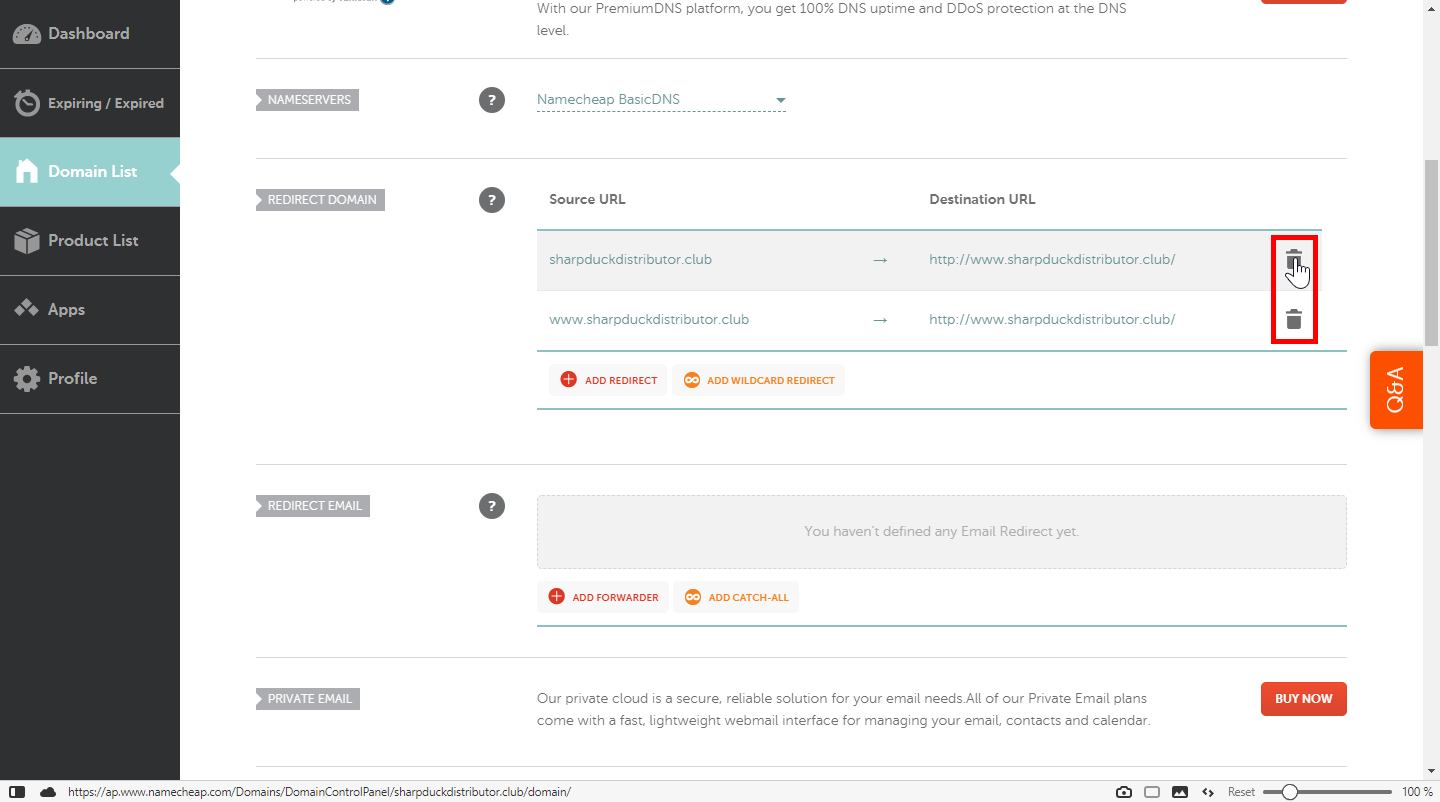The image size is (1440, 802).
Task: Click the Add Catch-All button
Action: click(736, 597)
